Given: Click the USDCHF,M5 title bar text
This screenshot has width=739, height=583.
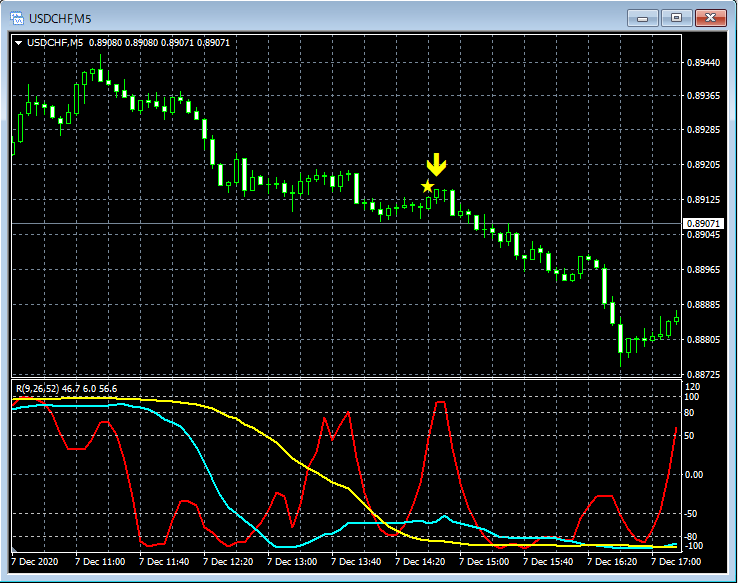Looking at the screenshot, I should click(x=62, y=18).
